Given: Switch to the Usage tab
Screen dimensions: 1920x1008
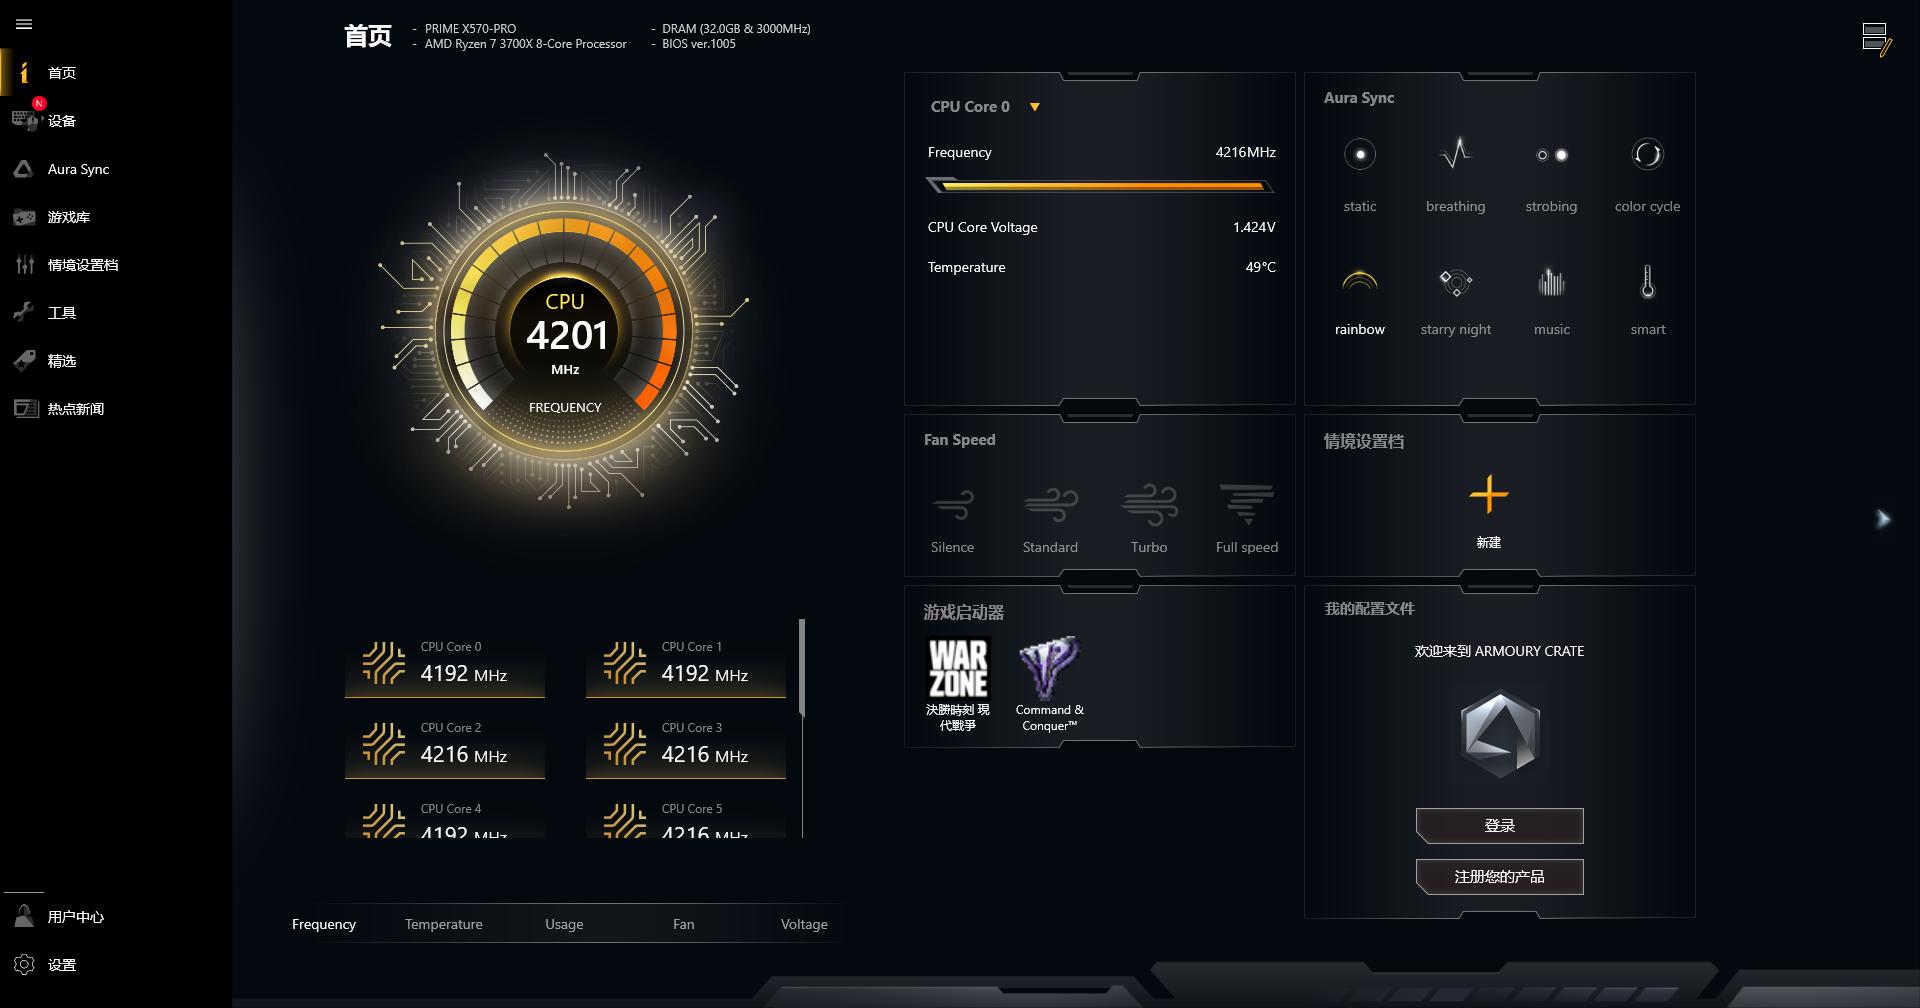Looking at the screenshot, I should 564,924.
